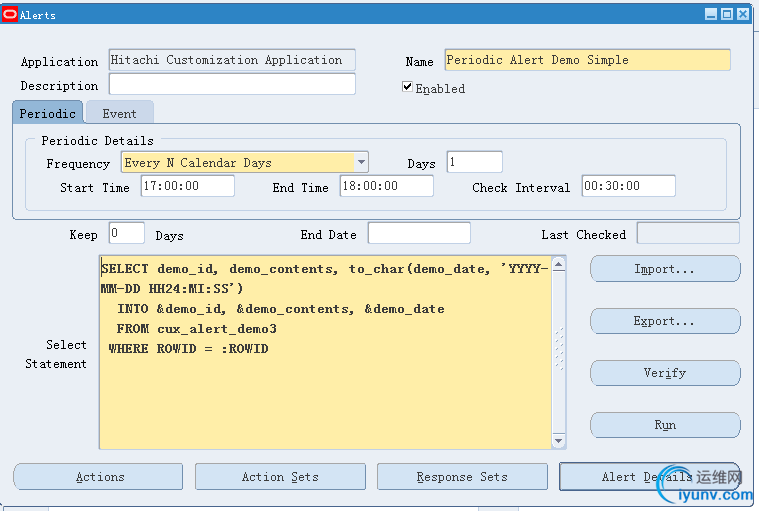Click the Start Time field
This screenshot has width=759, height=511.
[x=187, y=186]
